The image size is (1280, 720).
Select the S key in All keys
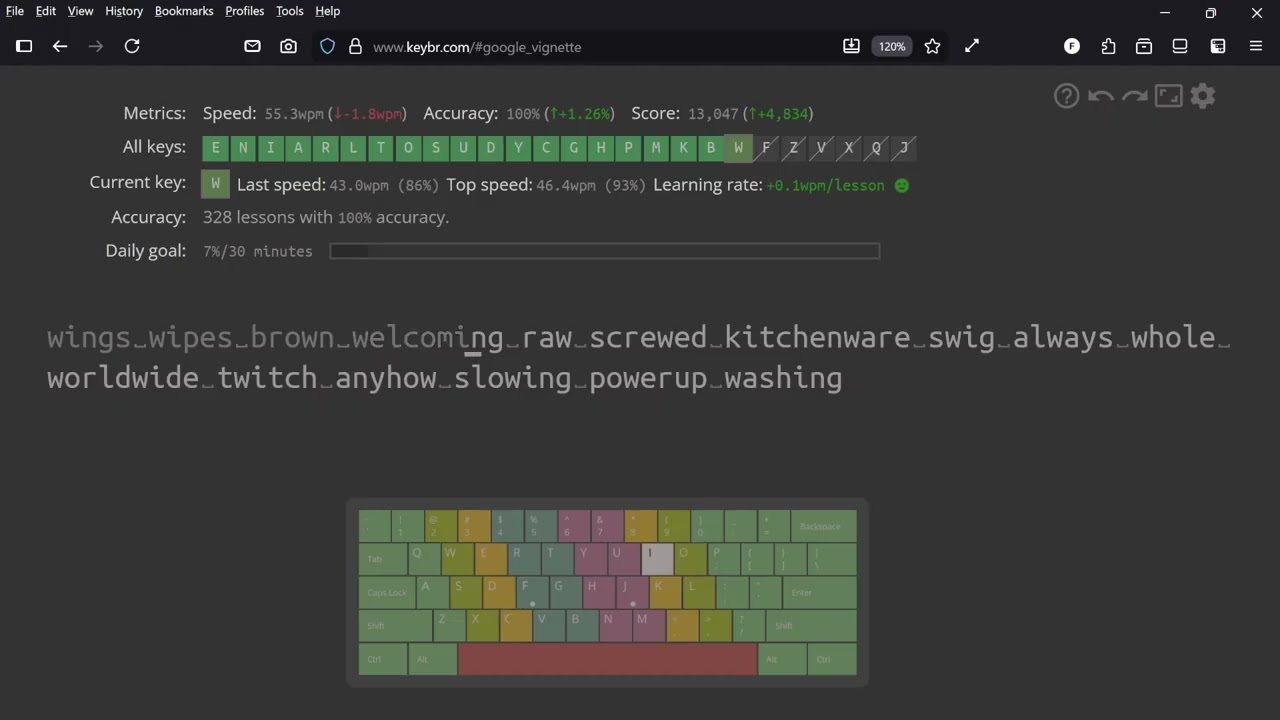(x=435, y=148)
